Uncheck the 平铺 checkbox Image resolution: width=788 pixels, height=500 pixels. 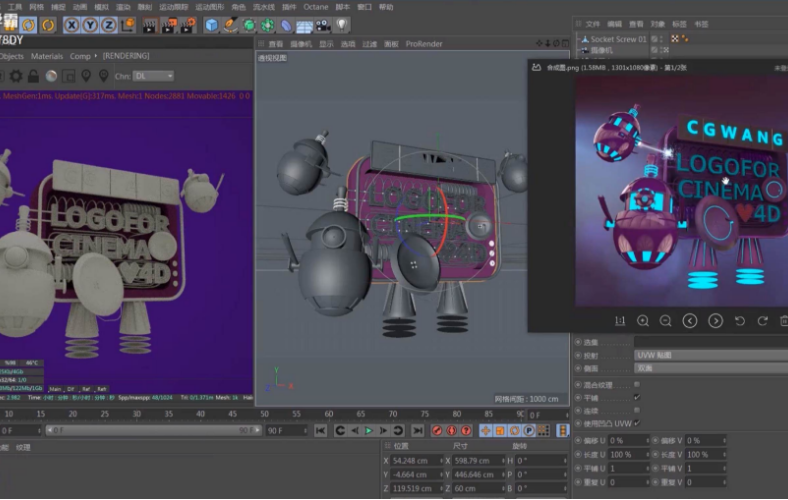pos(637,397)
